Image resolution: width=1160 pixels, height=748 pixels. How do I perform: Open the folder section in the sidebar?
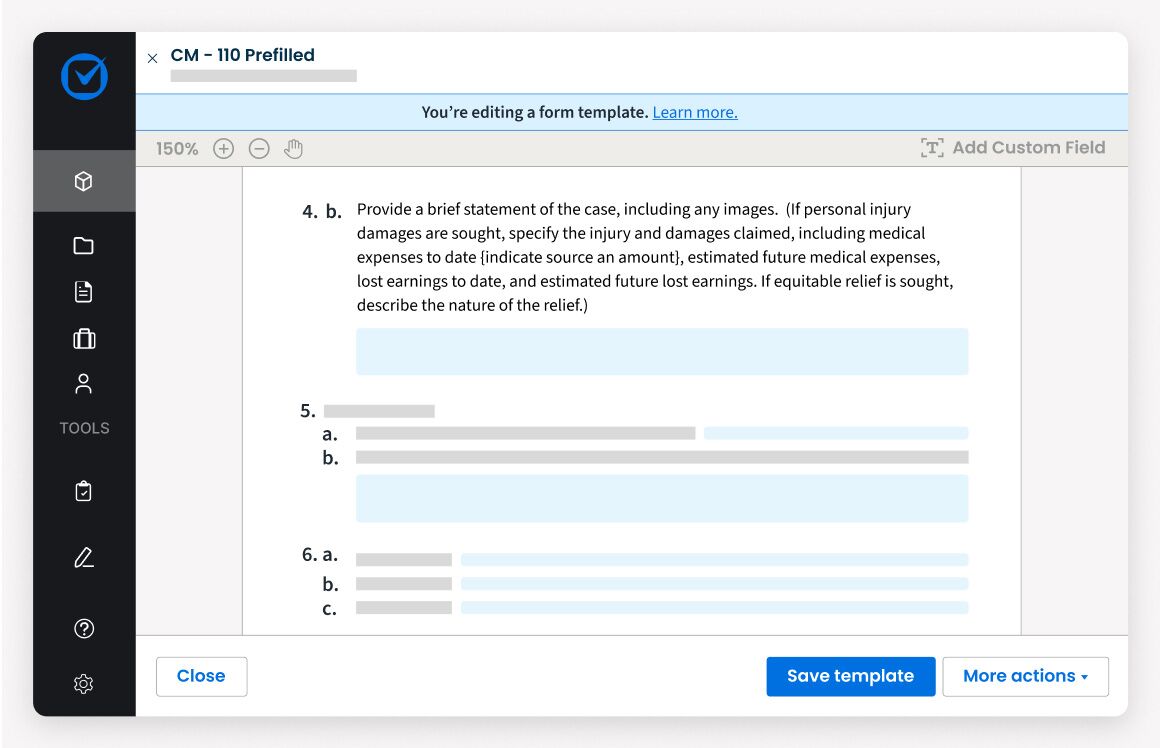tap(84, 244)
